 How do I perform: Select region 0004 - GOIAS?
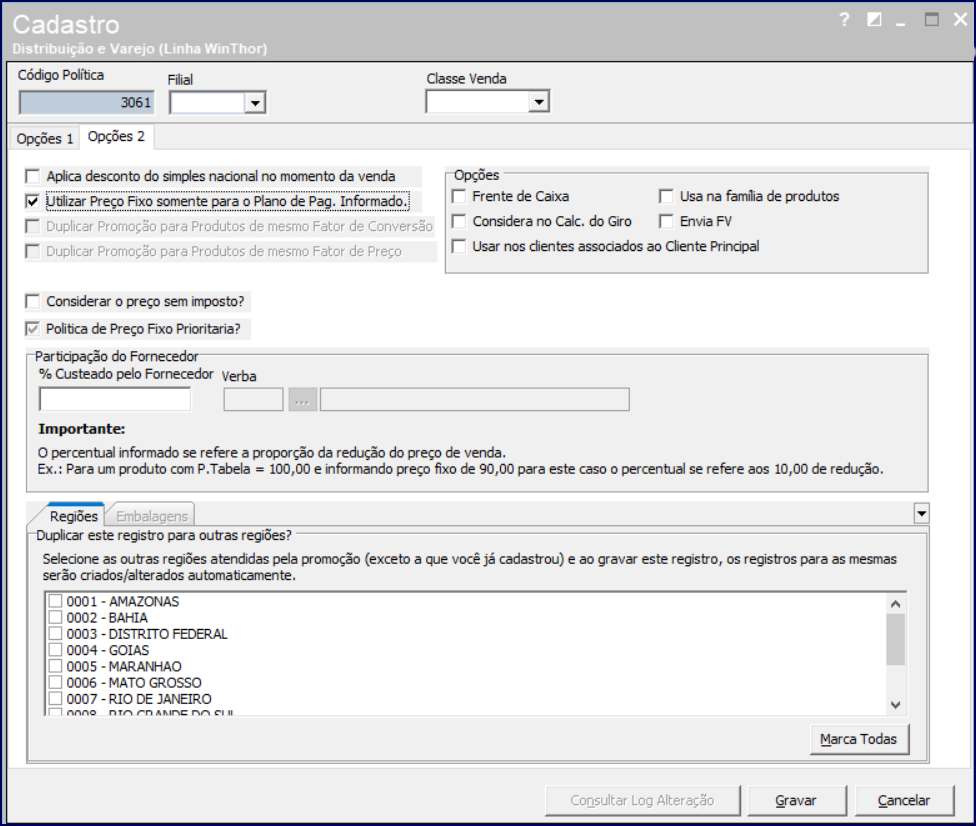pos(55,650)
